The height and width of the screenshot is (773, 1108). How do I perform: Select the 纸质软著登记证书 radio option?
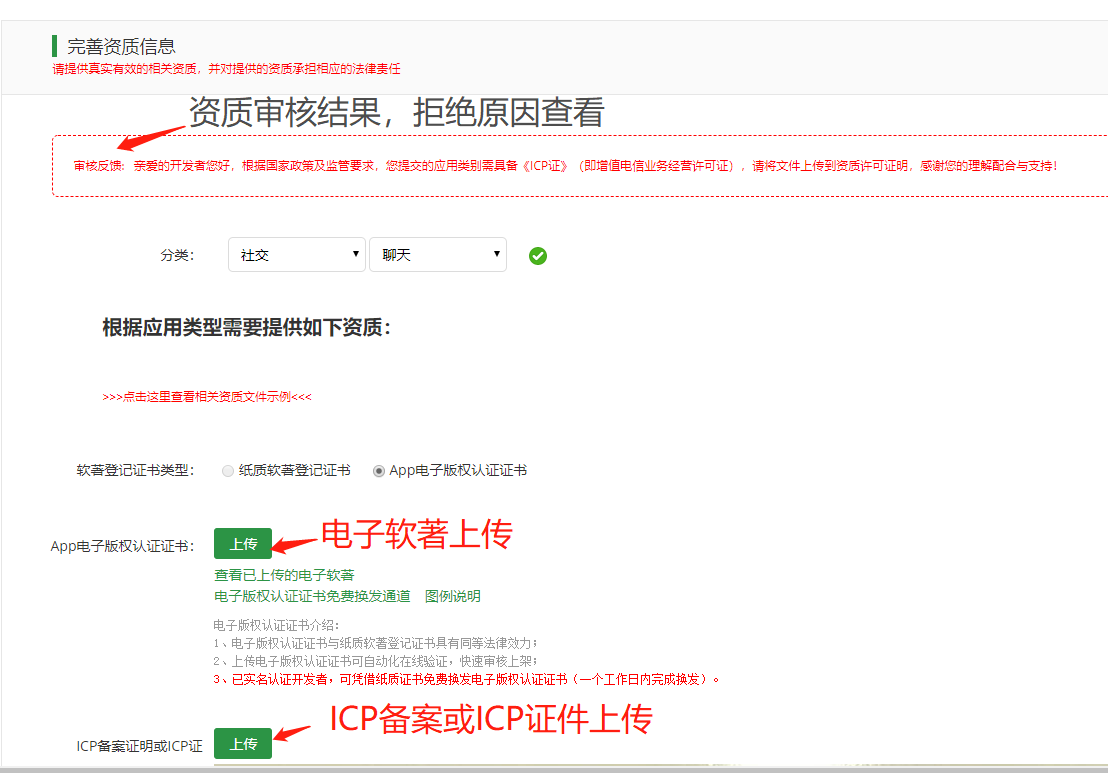click(x=228, y=471)
